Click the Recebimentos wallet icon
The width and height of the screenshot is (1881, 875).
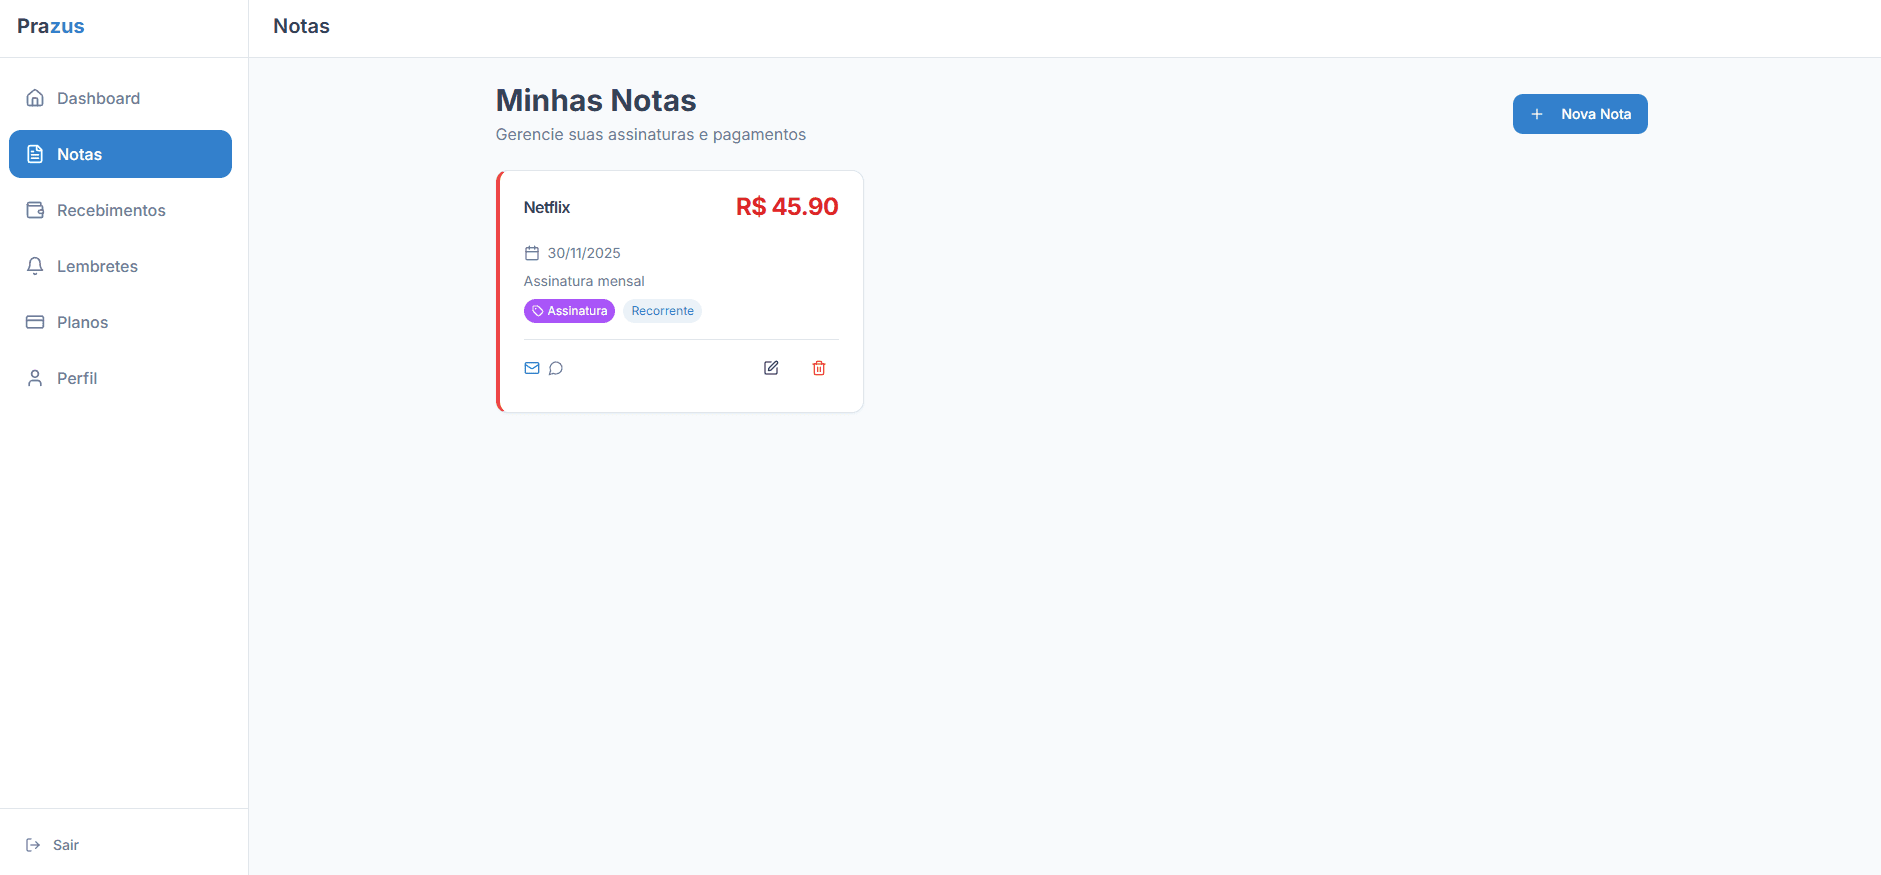point(35,210)
